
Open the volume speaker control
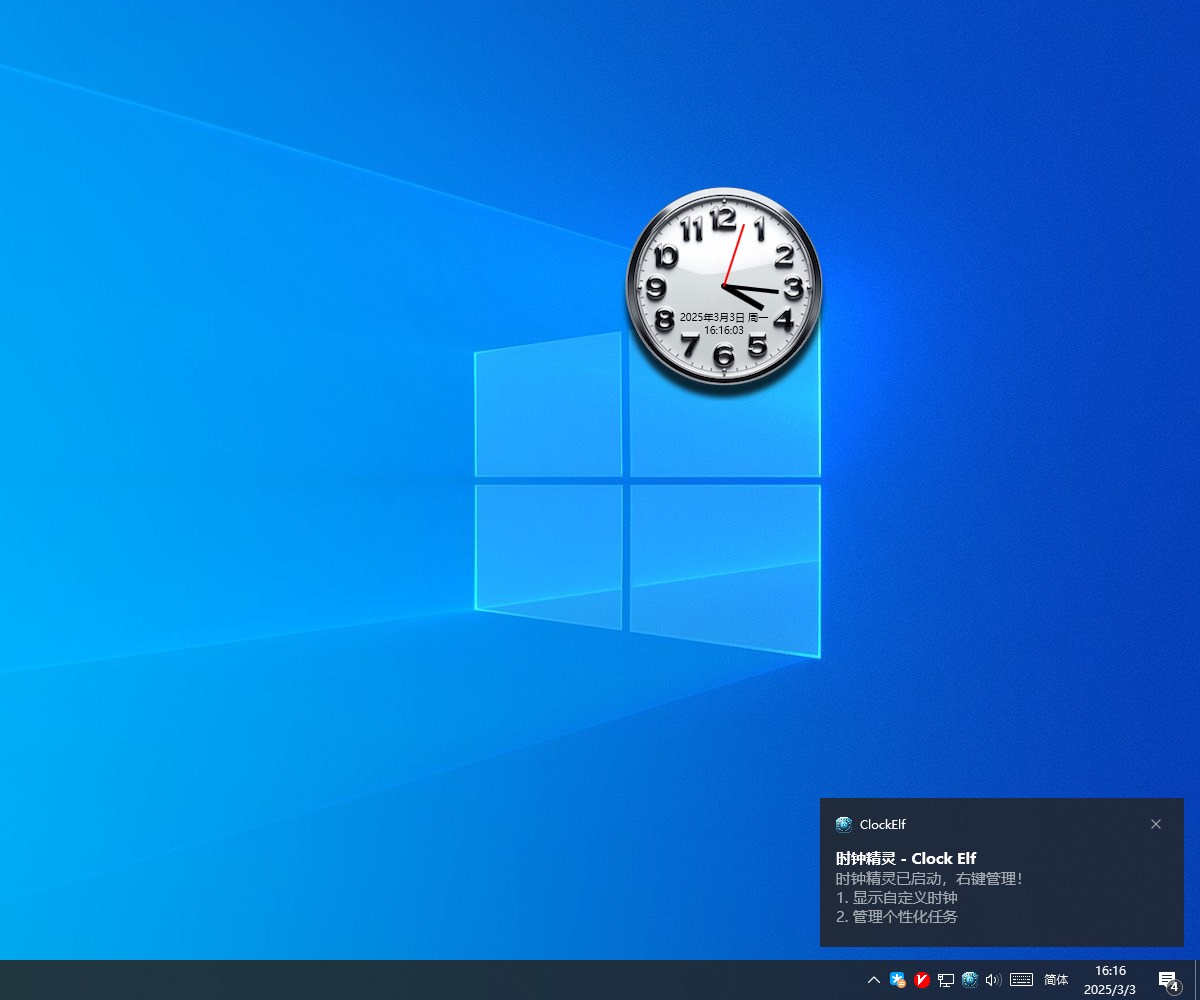pos(993,980)
